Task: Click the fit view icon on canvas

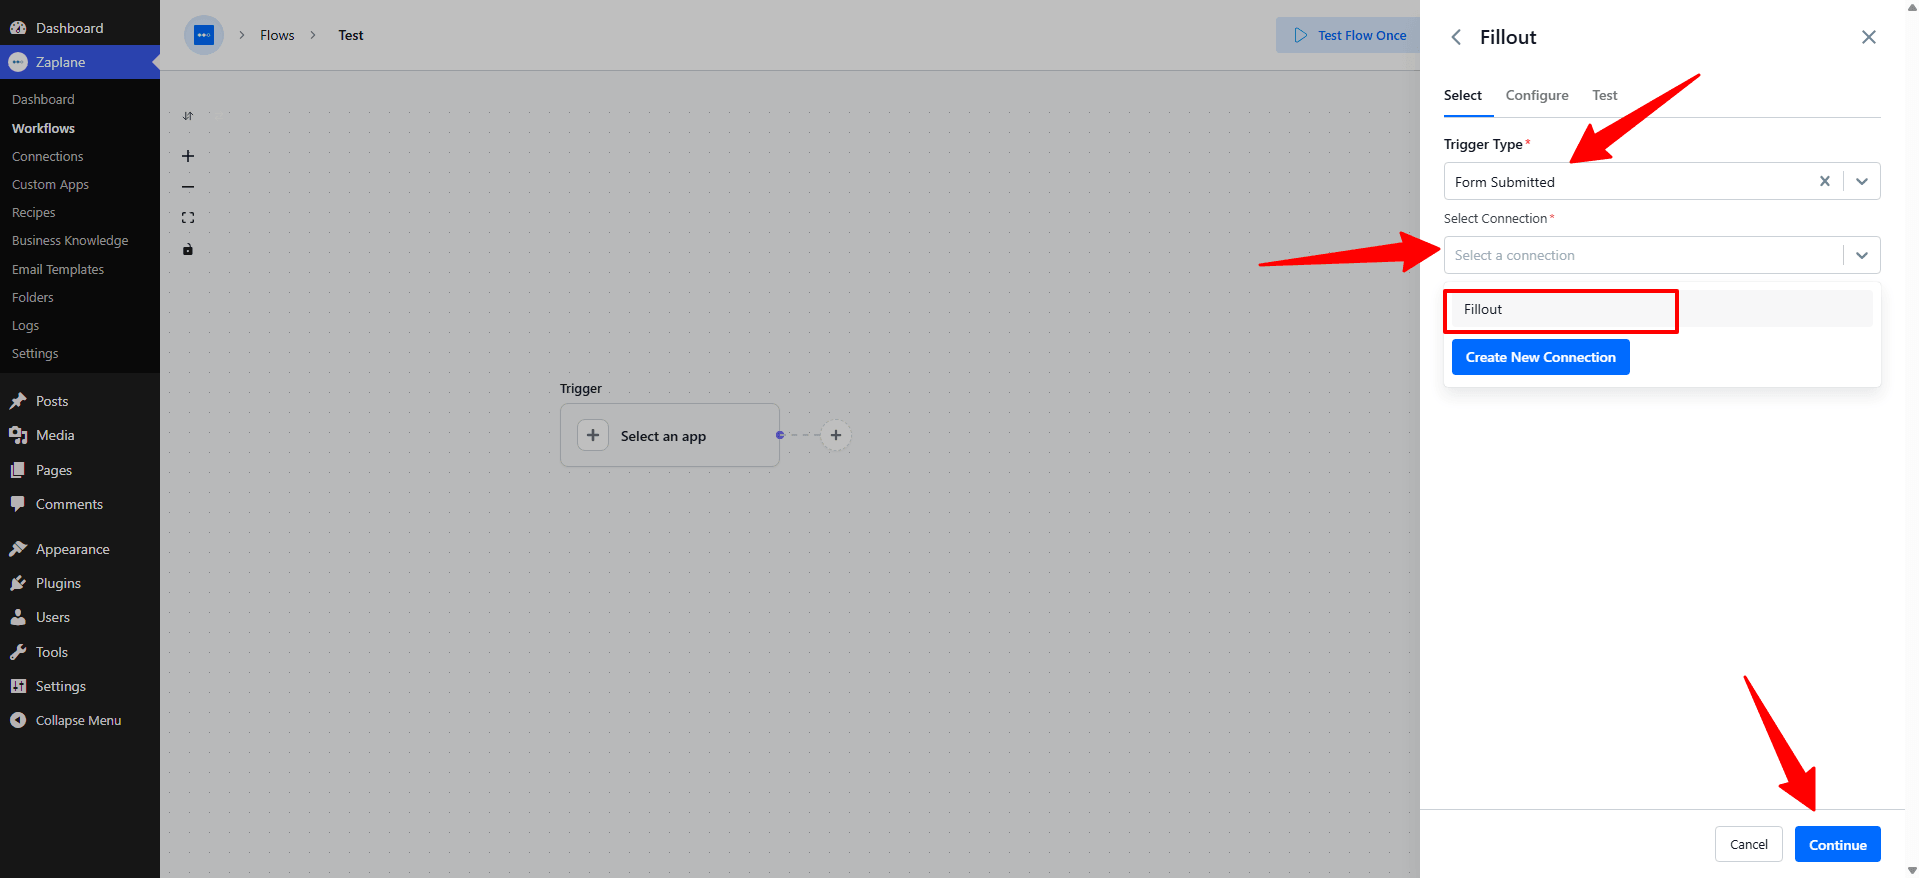Action: pos(188,218)
